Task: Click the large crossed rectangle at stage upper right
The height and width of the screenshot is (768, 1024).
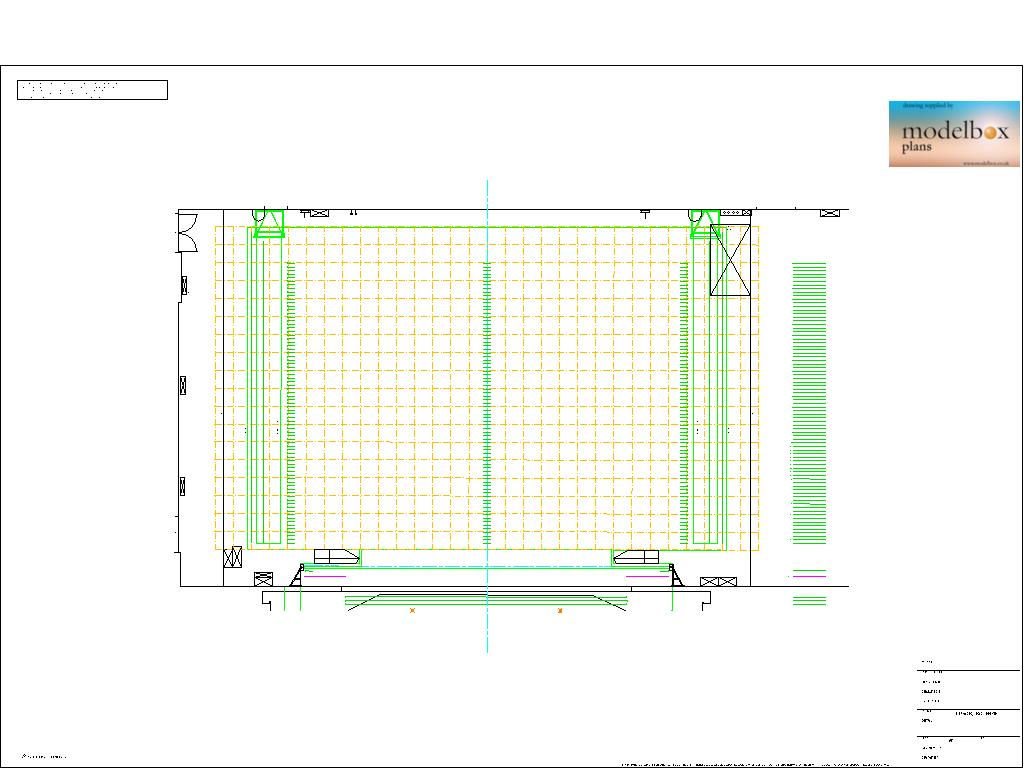Action: point(730,260)
